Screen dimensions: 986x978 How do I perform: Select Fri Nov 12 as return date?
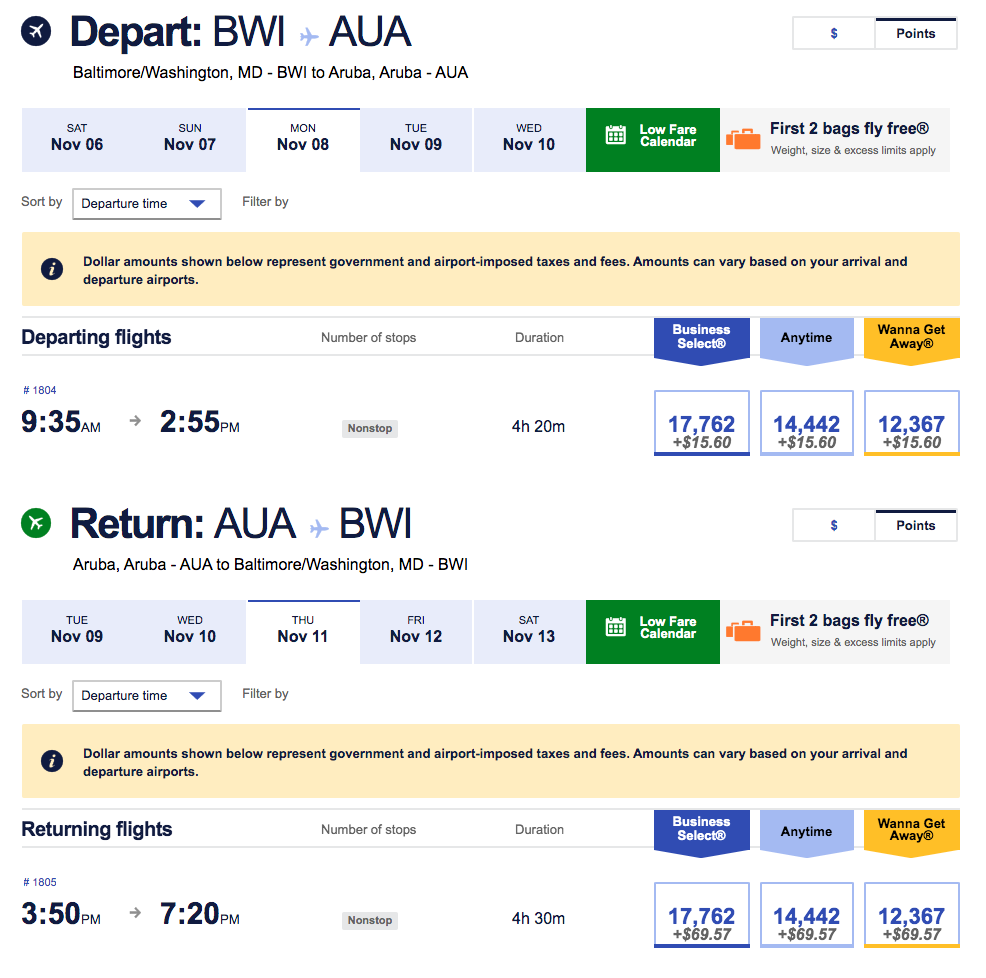(416, 632)
